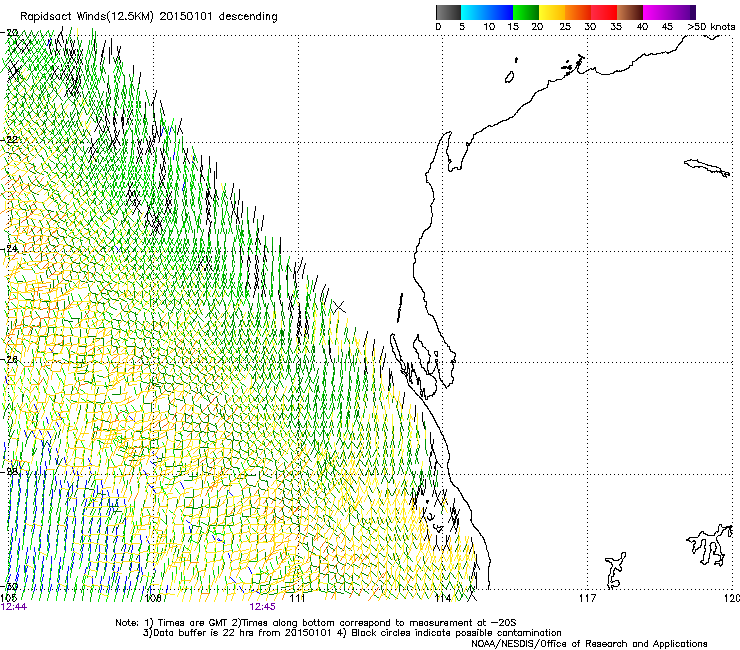Viewport: 740px width, 650px height.
Task: Click the '-24' latitude axis label
Action: point(9,249)
